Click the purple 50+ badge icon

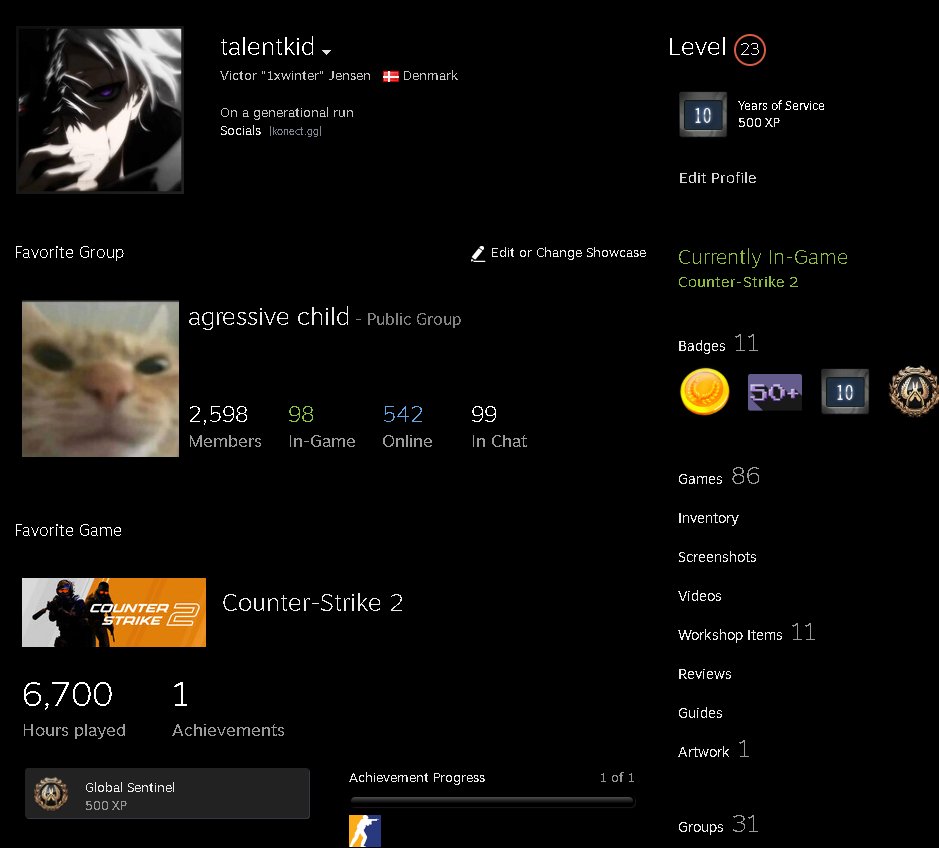[x=774, y=392]
